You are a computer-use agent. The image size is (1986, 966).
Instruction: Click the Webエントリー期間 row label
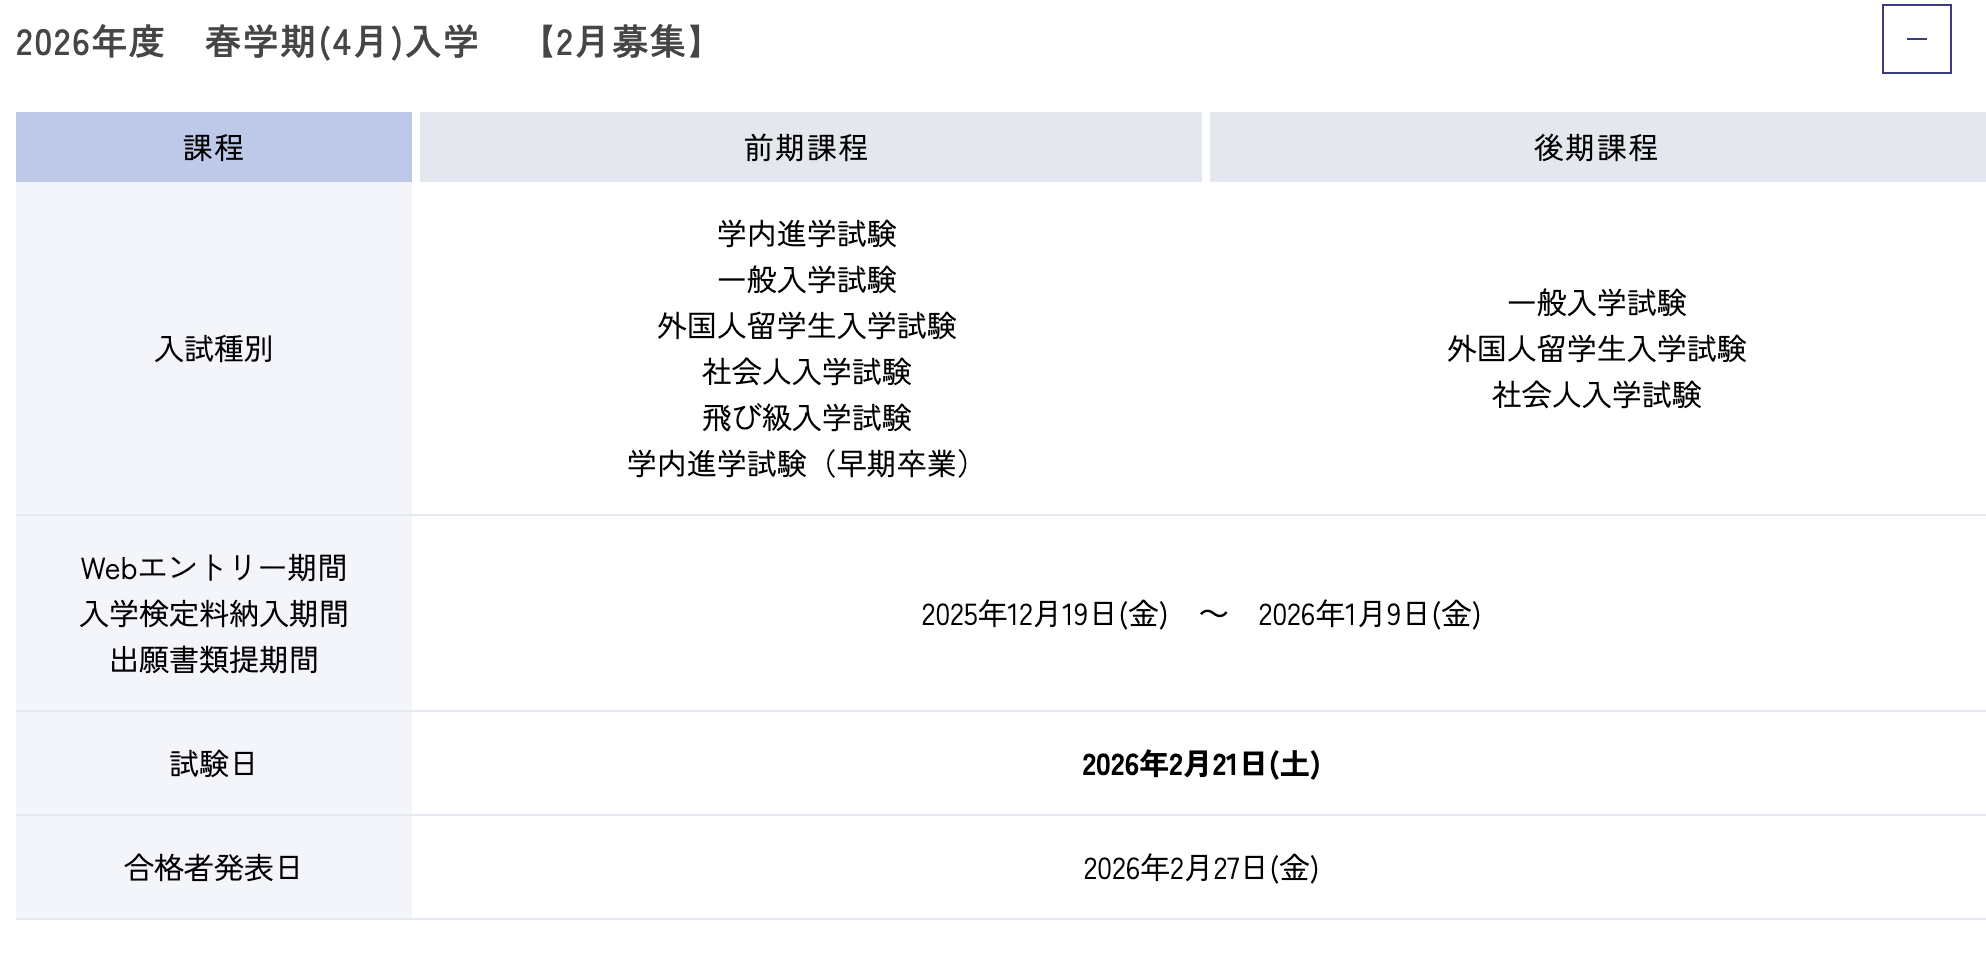pyautogui.click(x=213, y=568)
